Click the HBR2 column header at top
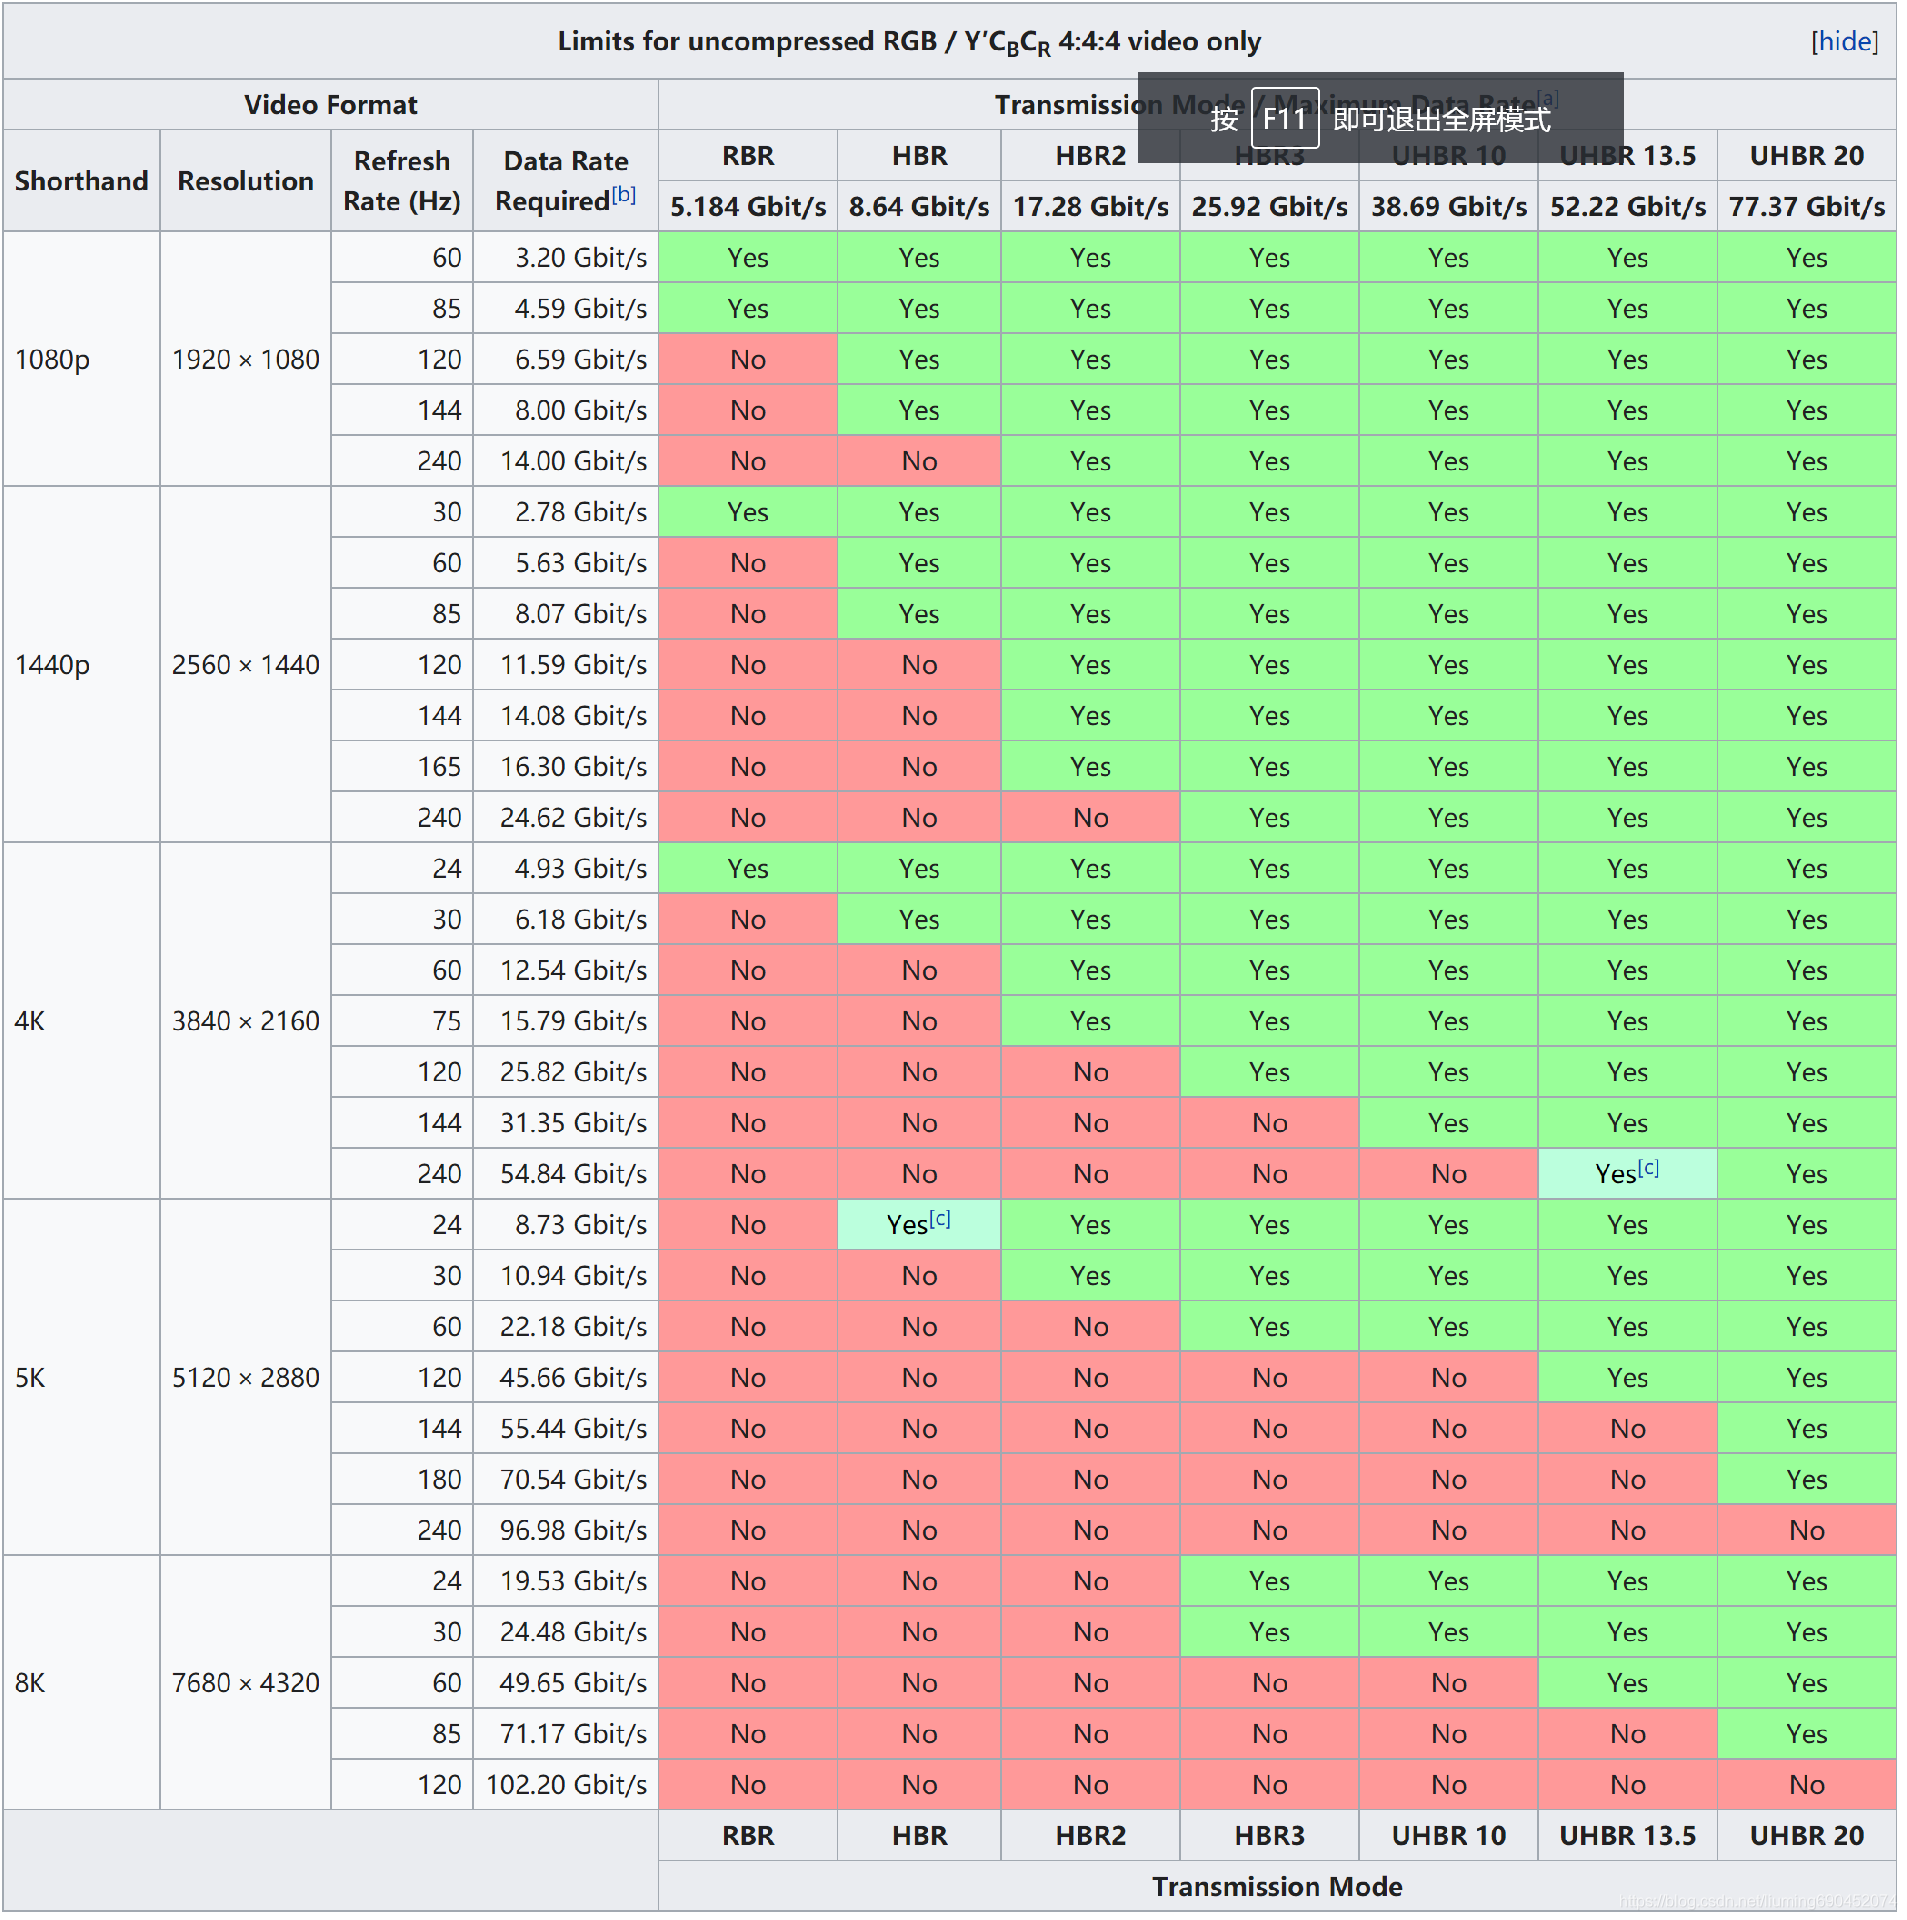1907x1920 pixels. point(1090,156)
